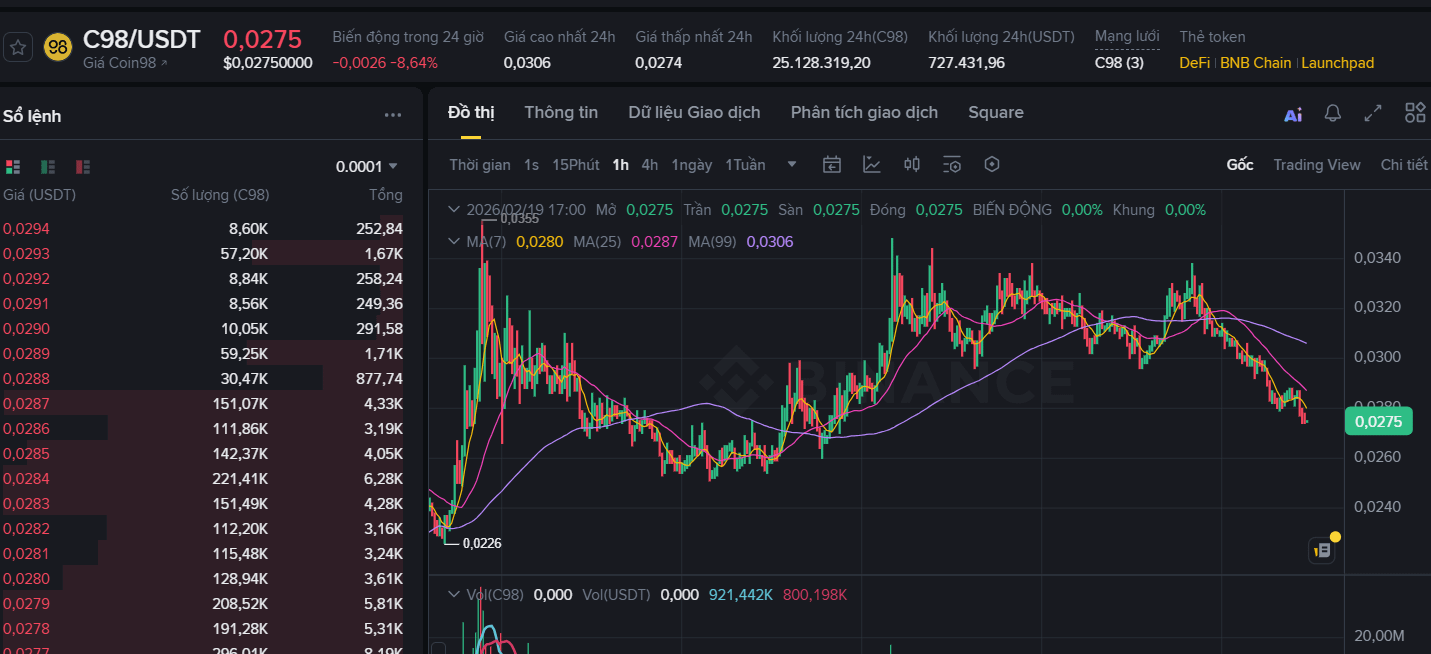Screen dimensions: 1431x654
Task: Click the chart low marker 0,0226
Action: [482, 543]
